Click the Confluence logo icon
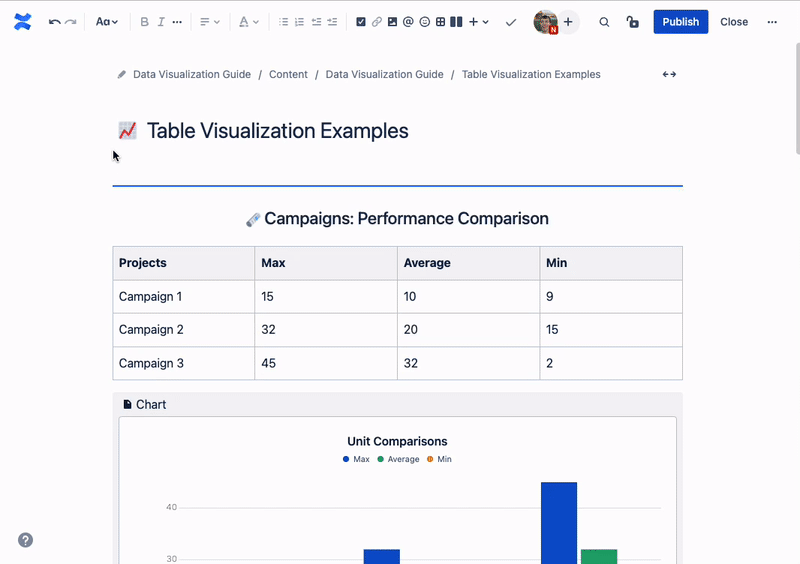The image size is (800, 564). 22,22
